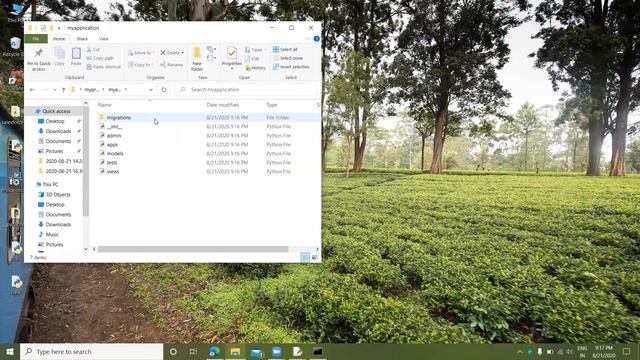The width and height of the screenshot is (640, 360).
Task: Open the Recent locations dropdown arrow
Action: tap(55, 89)
